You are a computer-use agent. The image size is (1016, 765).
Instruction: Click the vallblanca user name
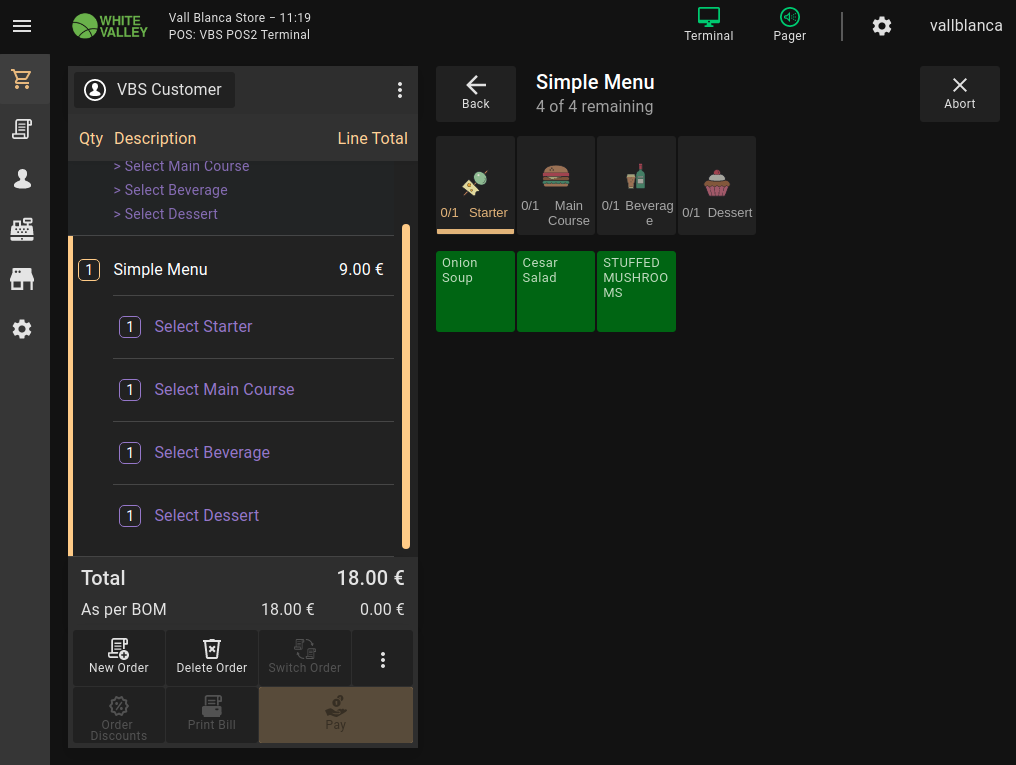click(x=965, y=26)
